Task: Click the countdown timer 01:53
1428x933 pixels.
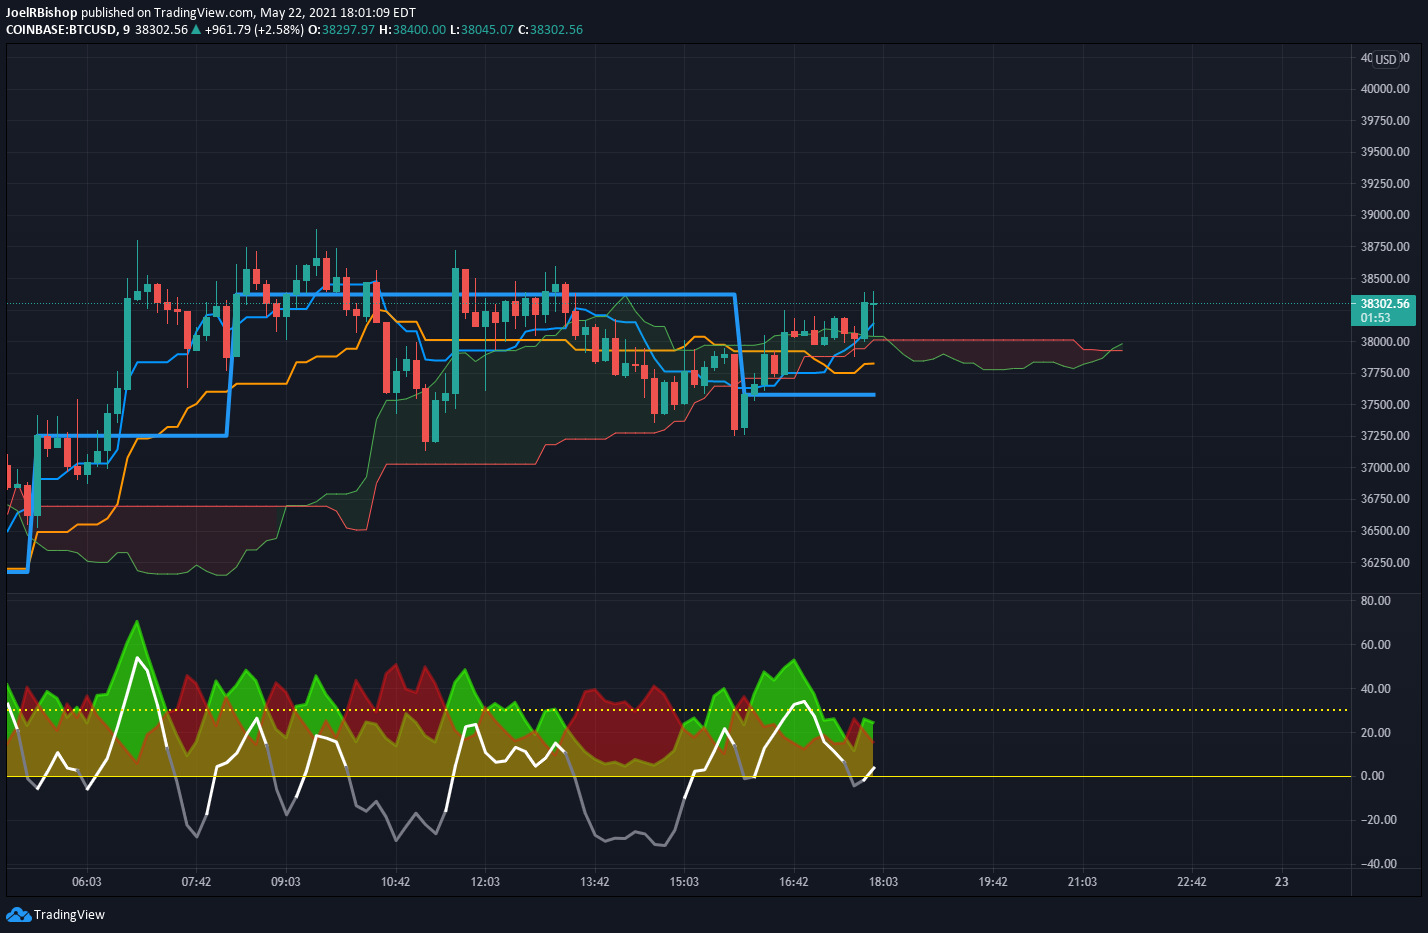Action: (x=1376, y=318)
